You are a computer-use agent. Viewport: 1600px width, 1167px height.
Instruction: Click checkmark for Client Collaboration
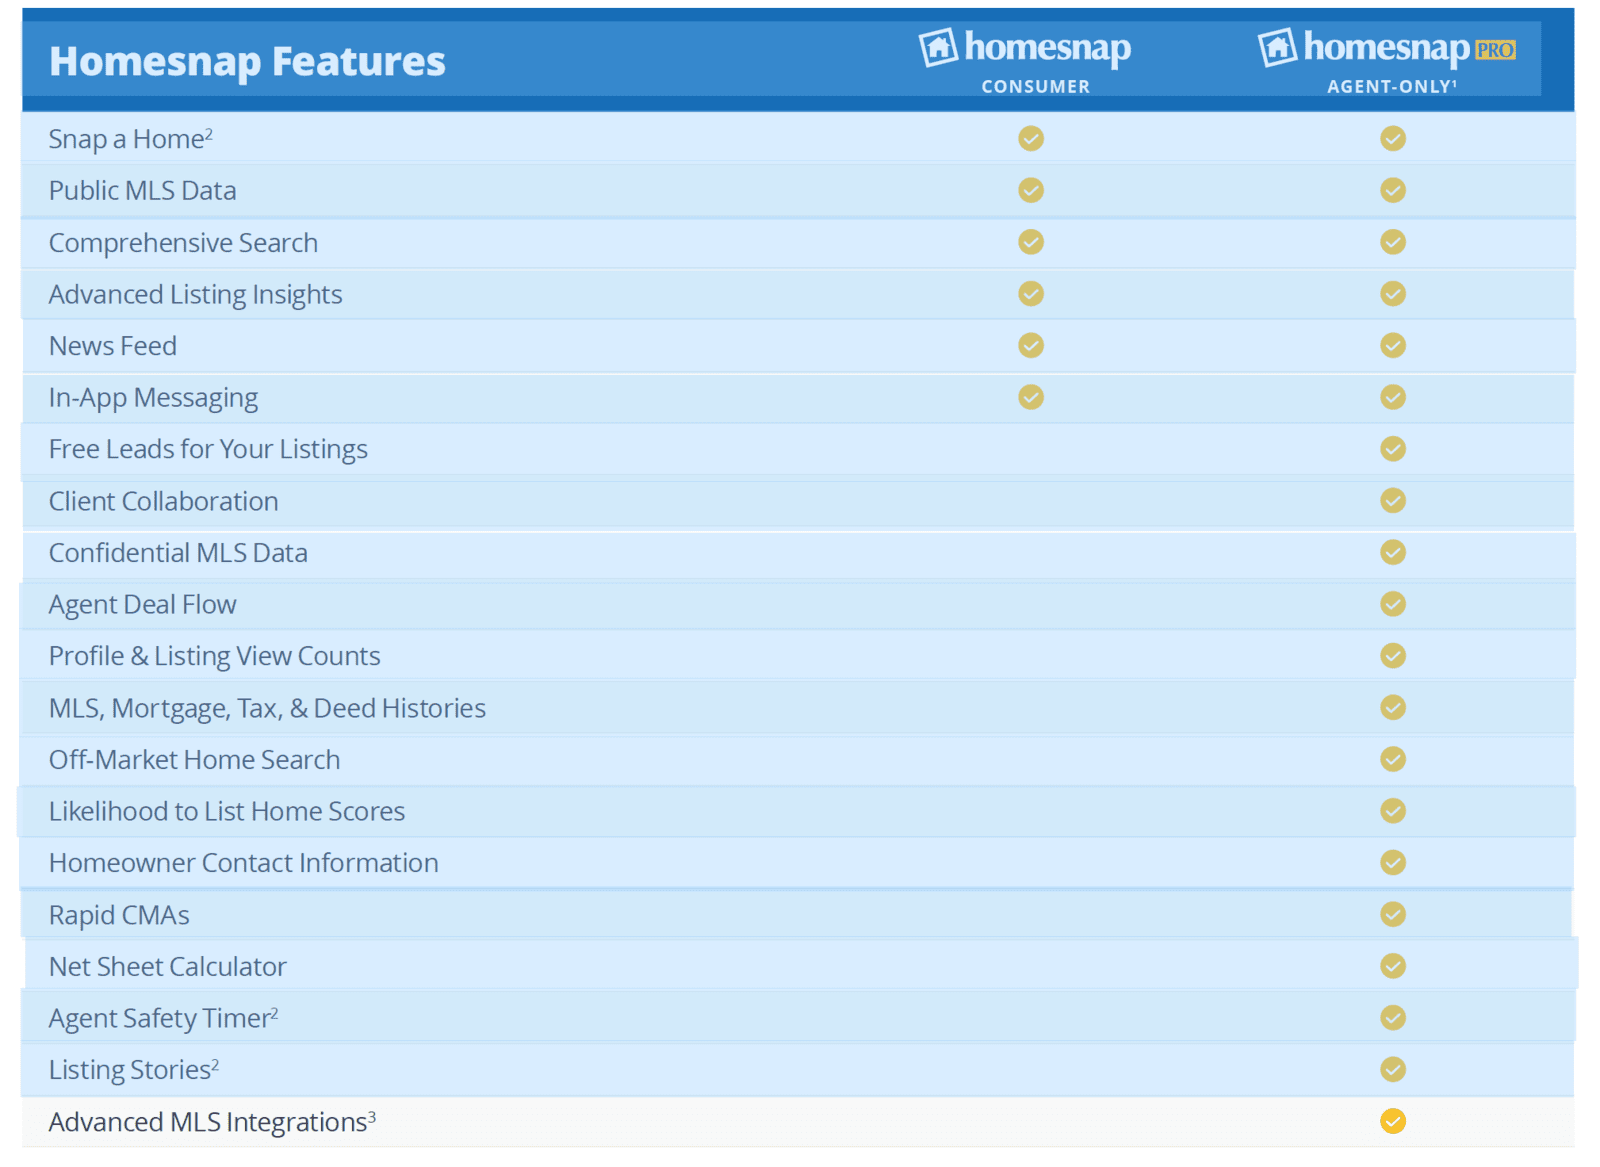click(1393, 500)
